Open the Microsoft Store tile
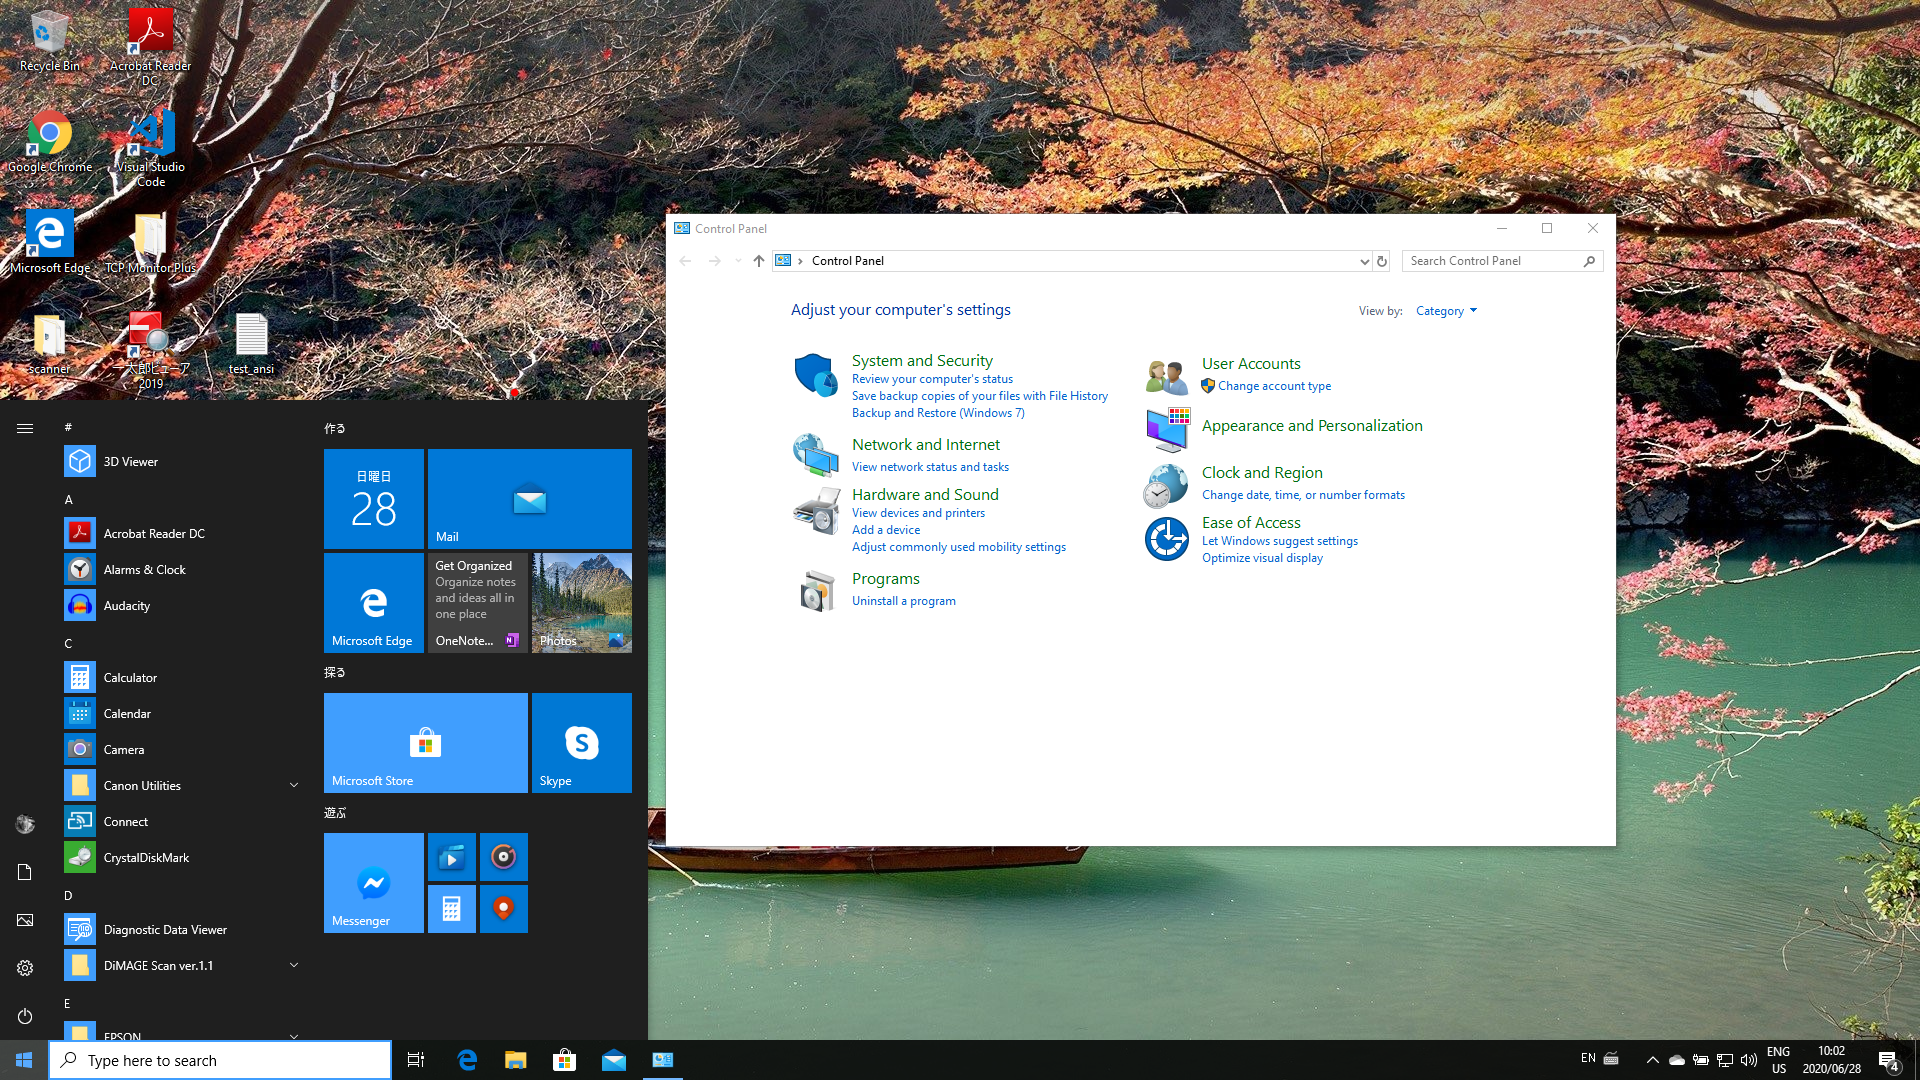This screenshot has width=1920, height=1080. (425, 743)
